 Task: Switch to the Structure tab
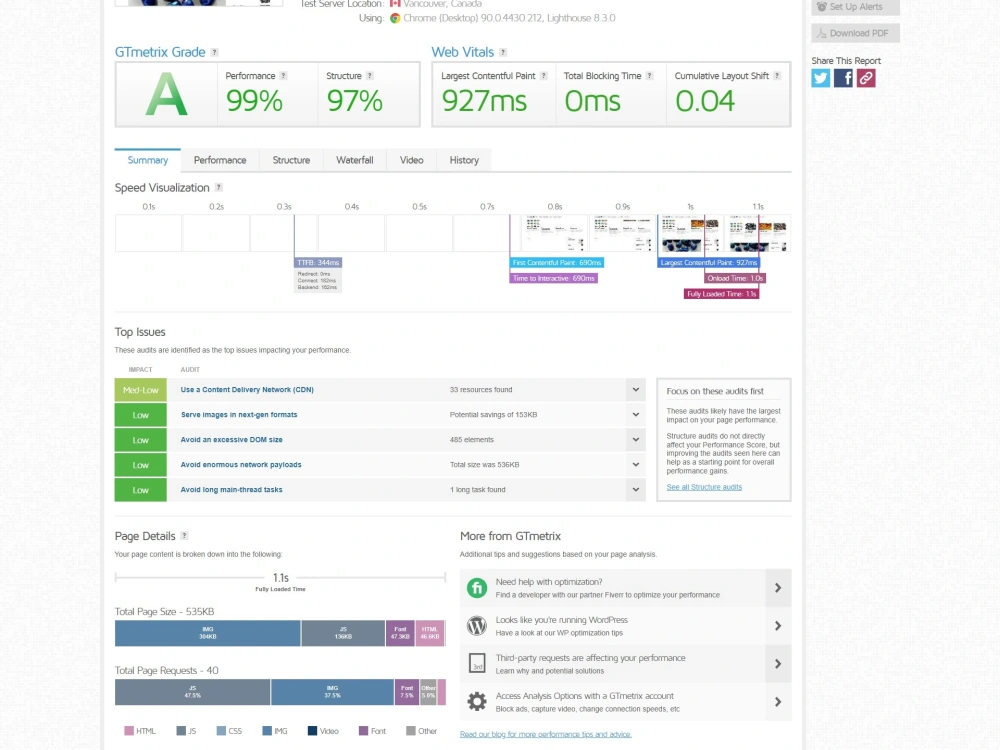(291, 160)
